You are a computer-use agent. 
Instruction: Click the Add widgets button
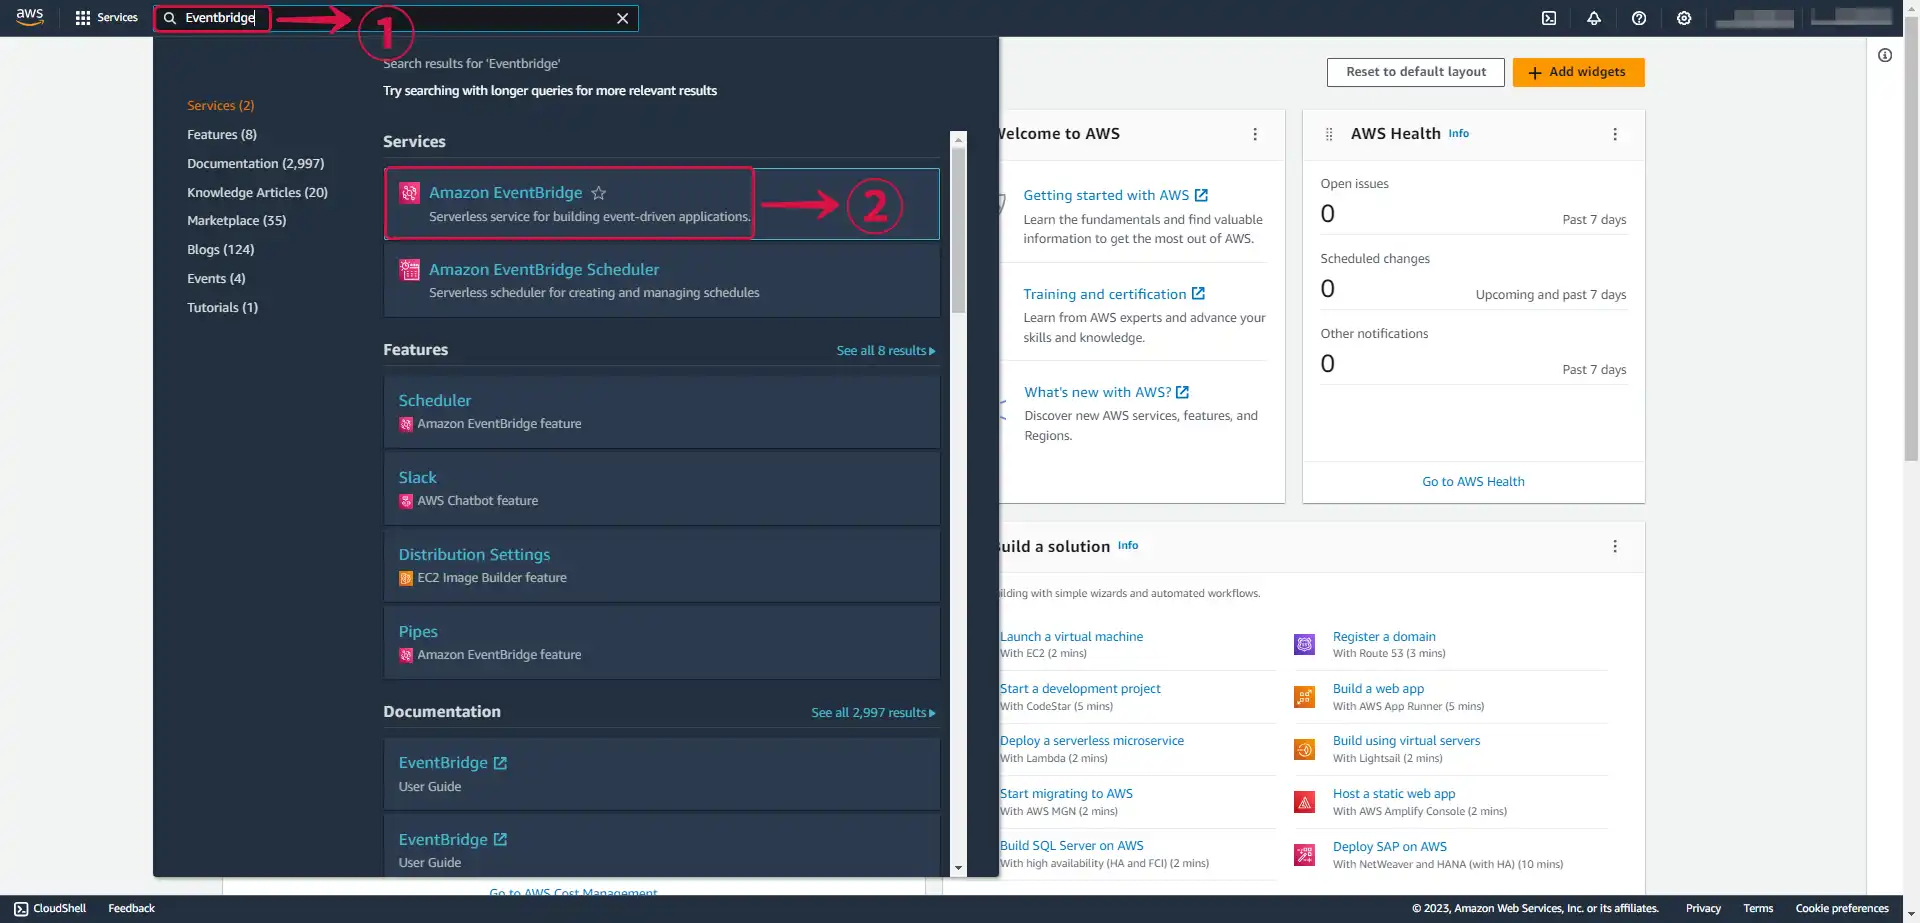(x=1578, y=72)
